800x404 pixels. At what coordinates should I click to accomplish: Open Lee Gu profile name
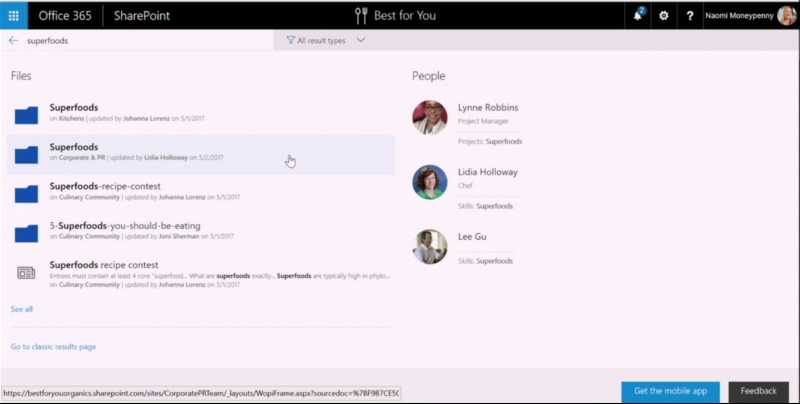click(472, 236)
